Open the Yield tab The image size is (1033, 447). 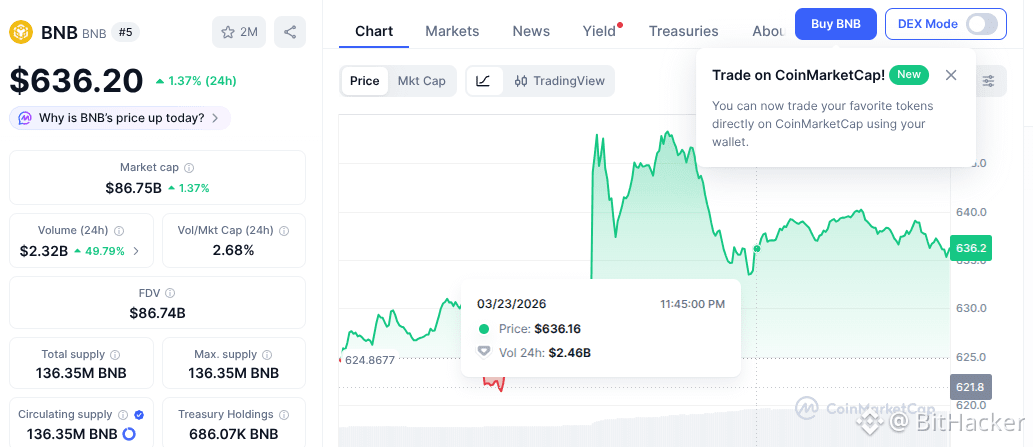599,31
